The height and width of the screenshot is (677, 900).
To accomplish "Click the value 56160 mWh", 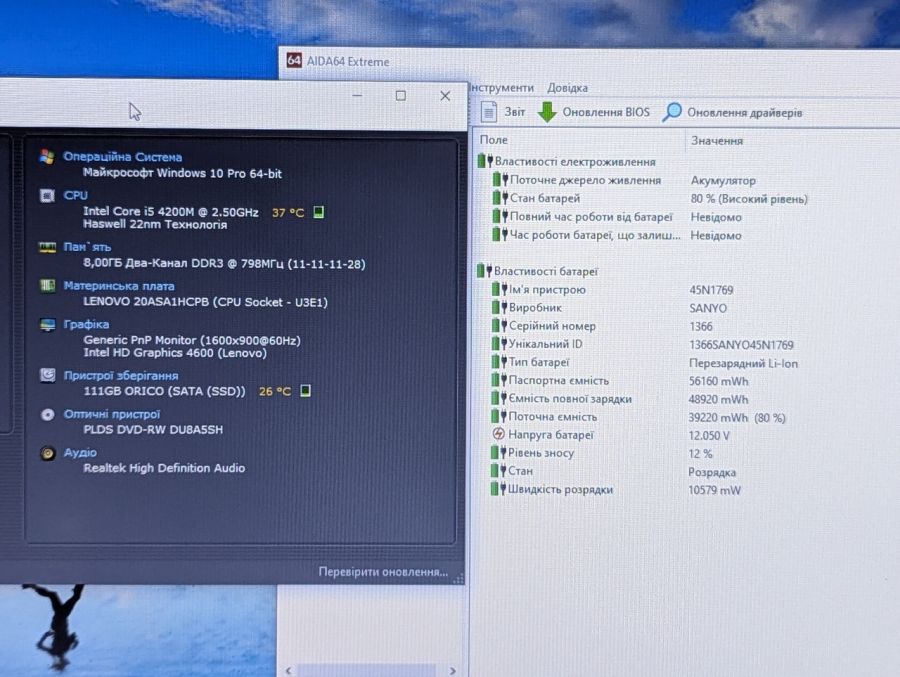I will [719, 381].
